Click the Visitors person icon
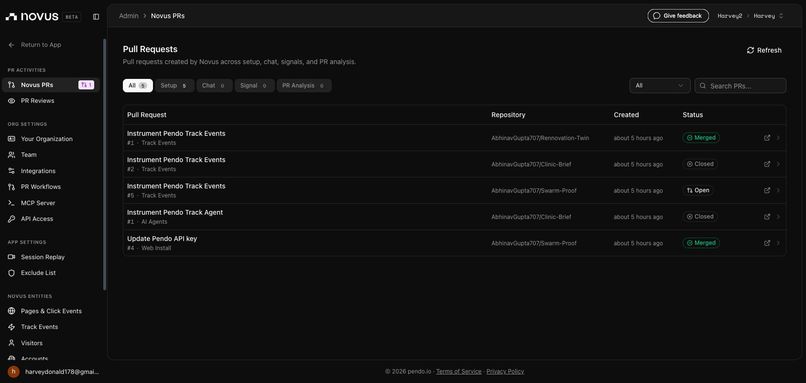The image size is (806, 383). [11, 343]
